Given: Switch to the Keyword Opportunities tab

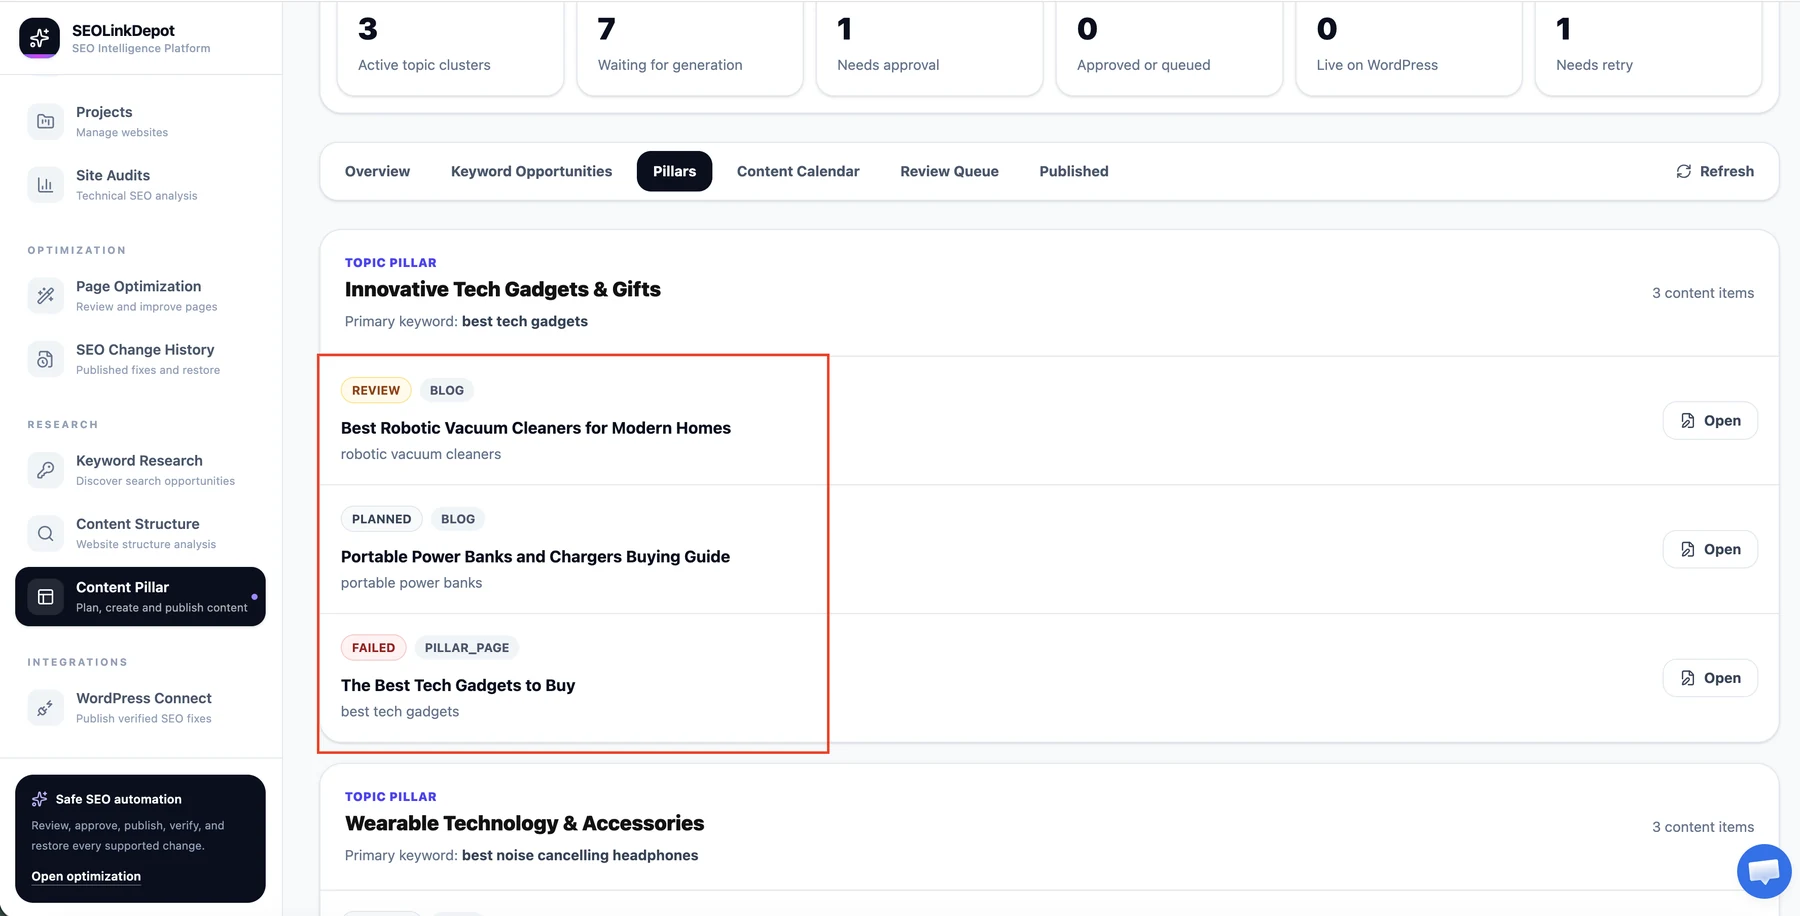Looking at the screenshot, I should [x=531, y=171].
